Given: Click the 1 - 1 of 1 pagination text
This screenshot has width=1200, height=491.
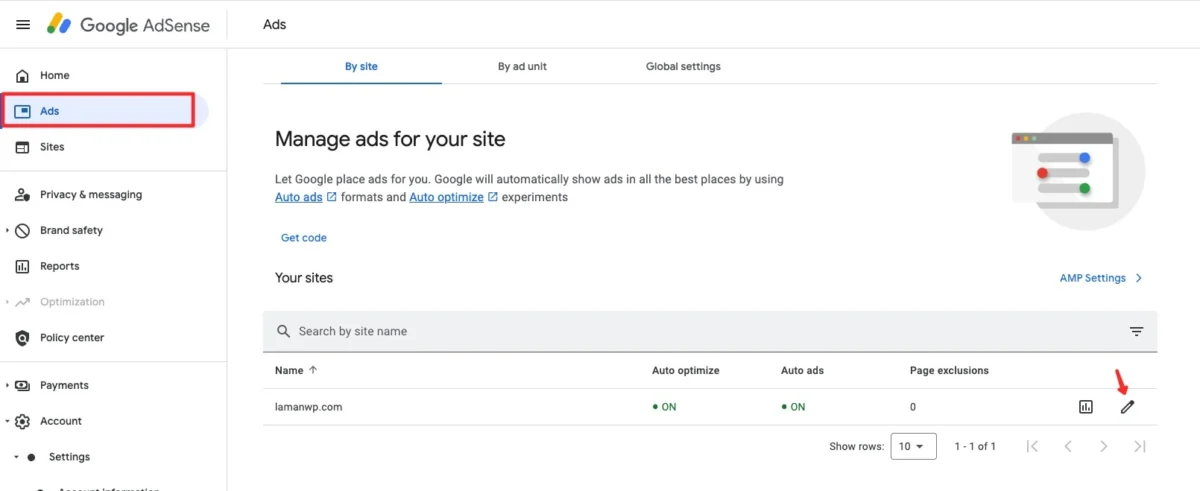Looking at the screenshot, I should tap(975, 446).
